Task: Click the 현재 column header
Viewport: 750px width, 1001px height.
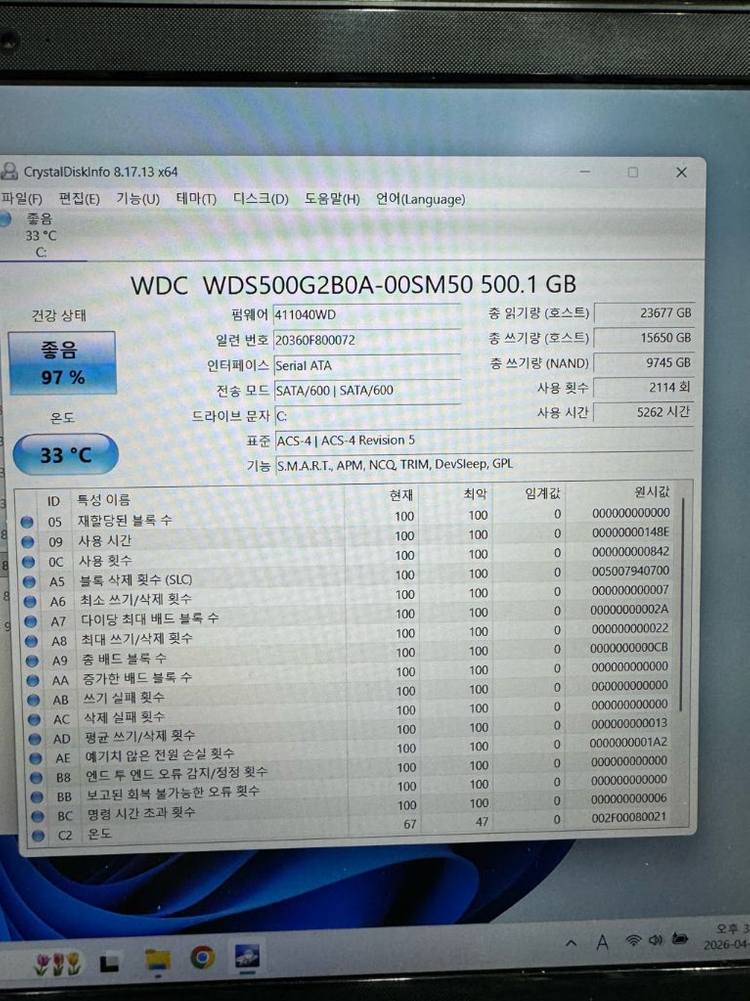Action: [401, 495]
